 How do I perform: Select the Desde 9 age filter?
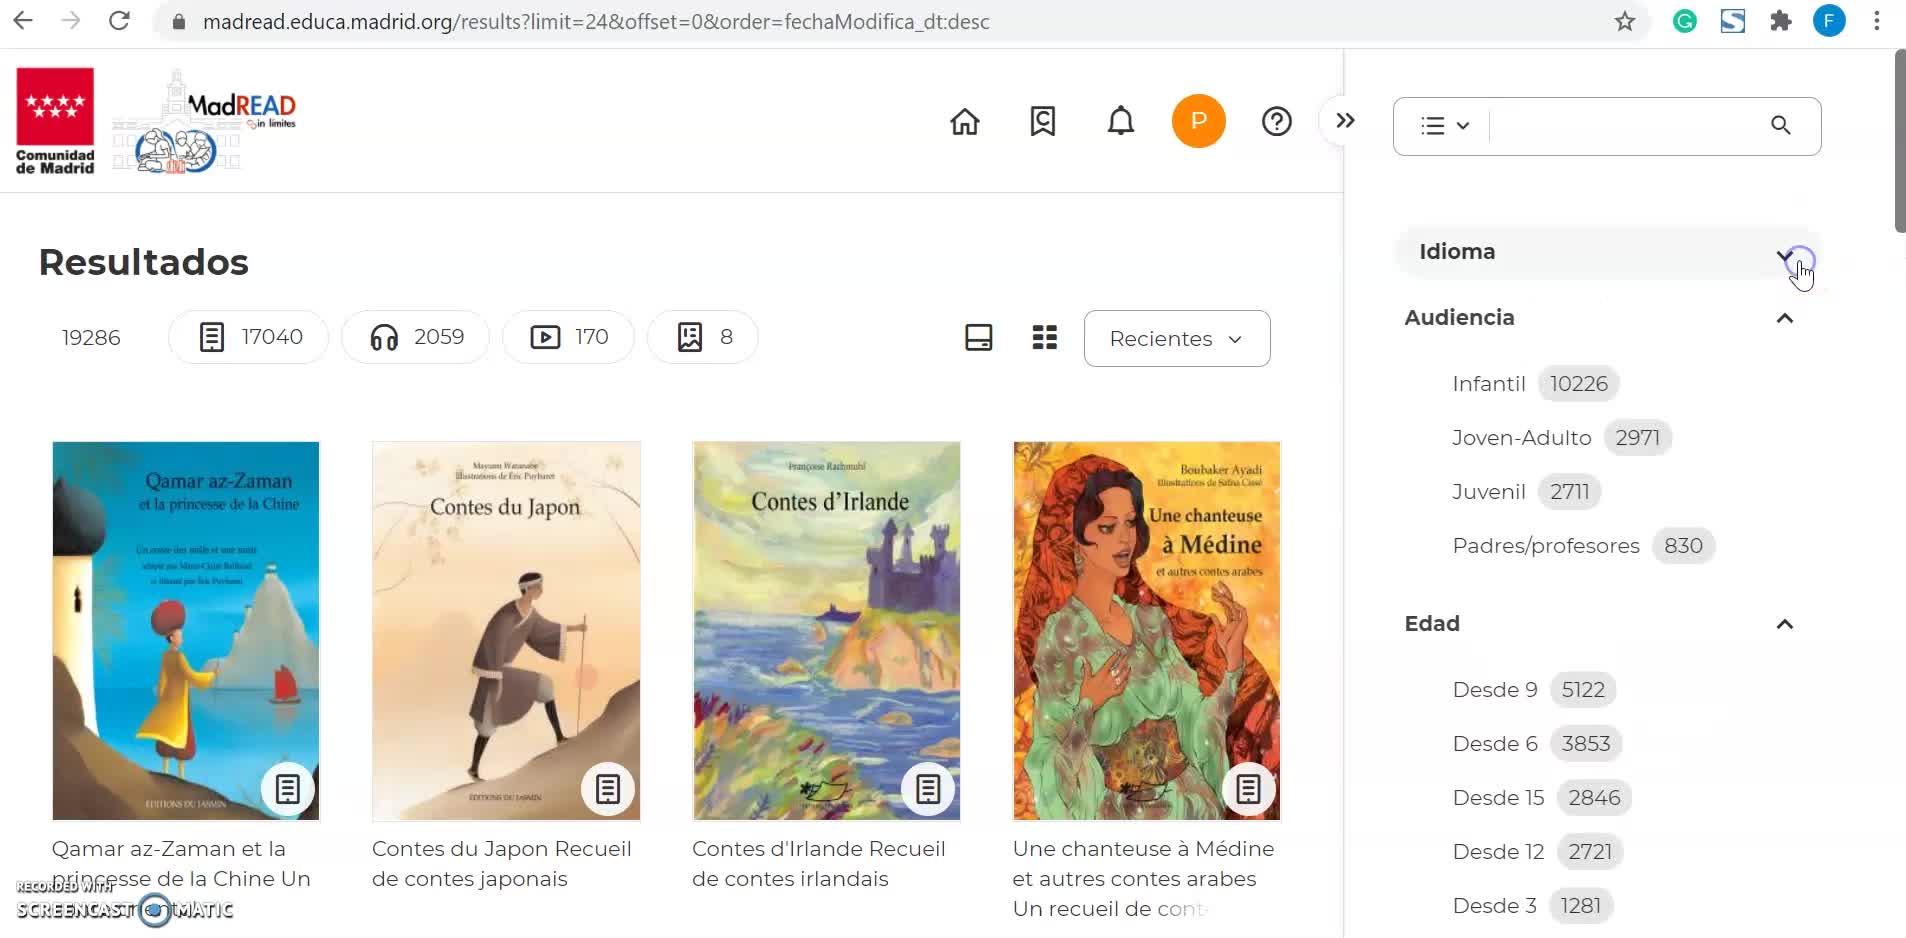tap(1494, 690)
